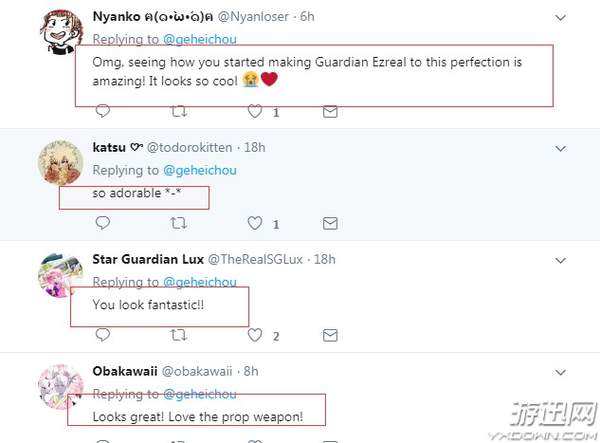Screen dimensions: 600x443
Task: Retweet katsu's 'so adorable' tweet
Action: tap(179, 223)
